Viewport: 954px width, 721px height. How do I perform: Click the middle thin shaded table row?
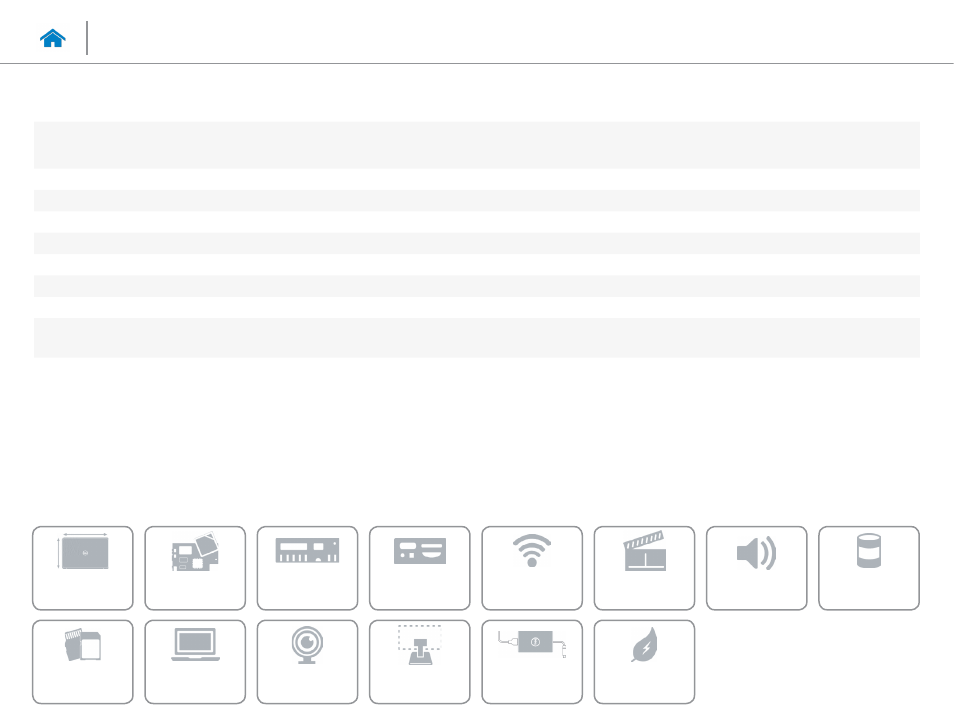point(476,243)
